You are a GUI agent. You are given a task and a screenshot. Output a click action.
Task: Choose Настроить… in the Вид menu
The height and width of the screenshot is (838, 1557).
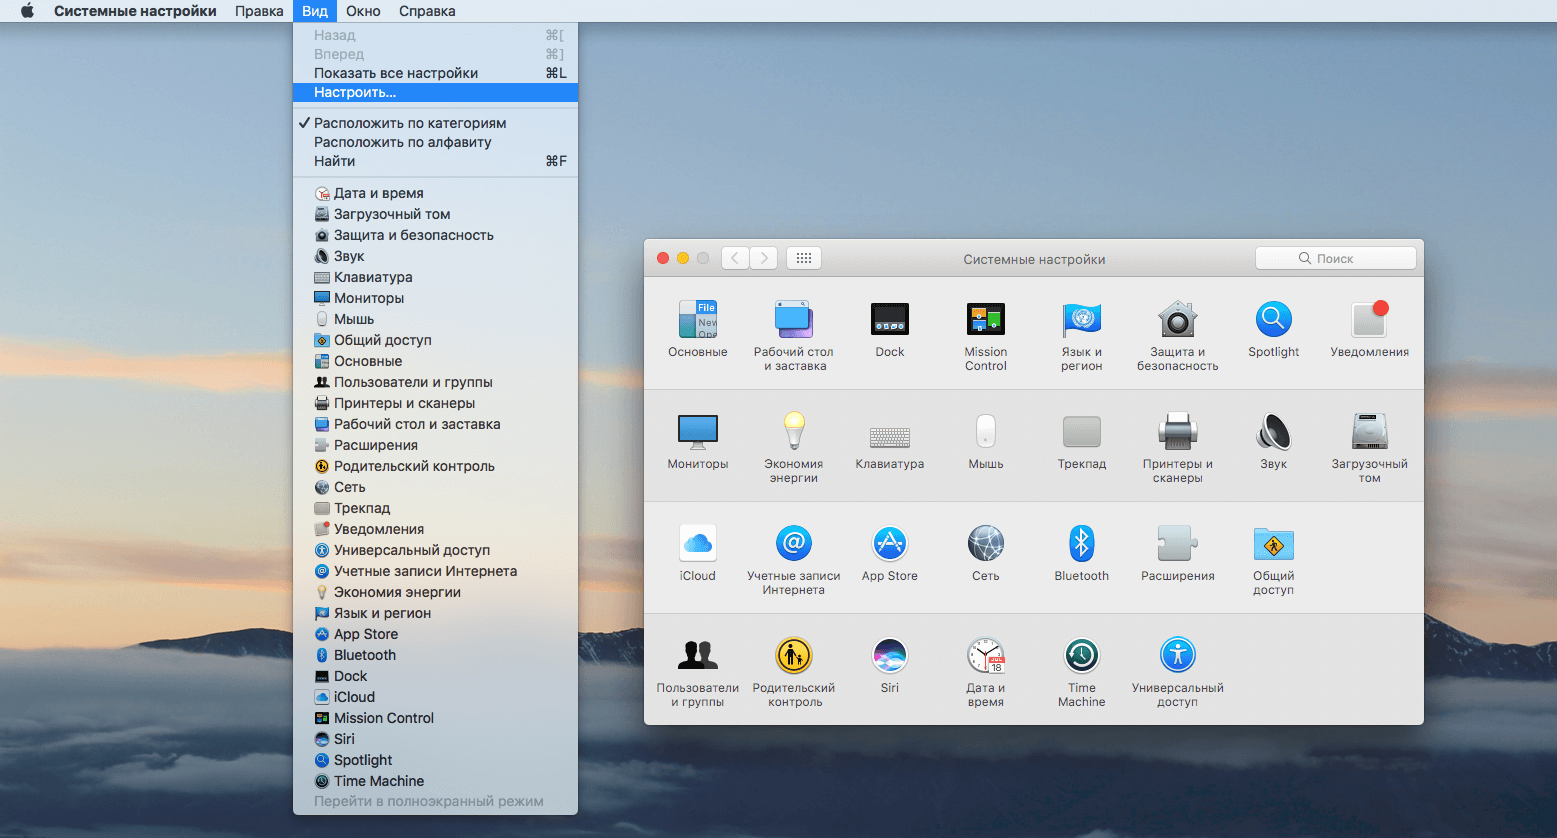tap(435, 92)
